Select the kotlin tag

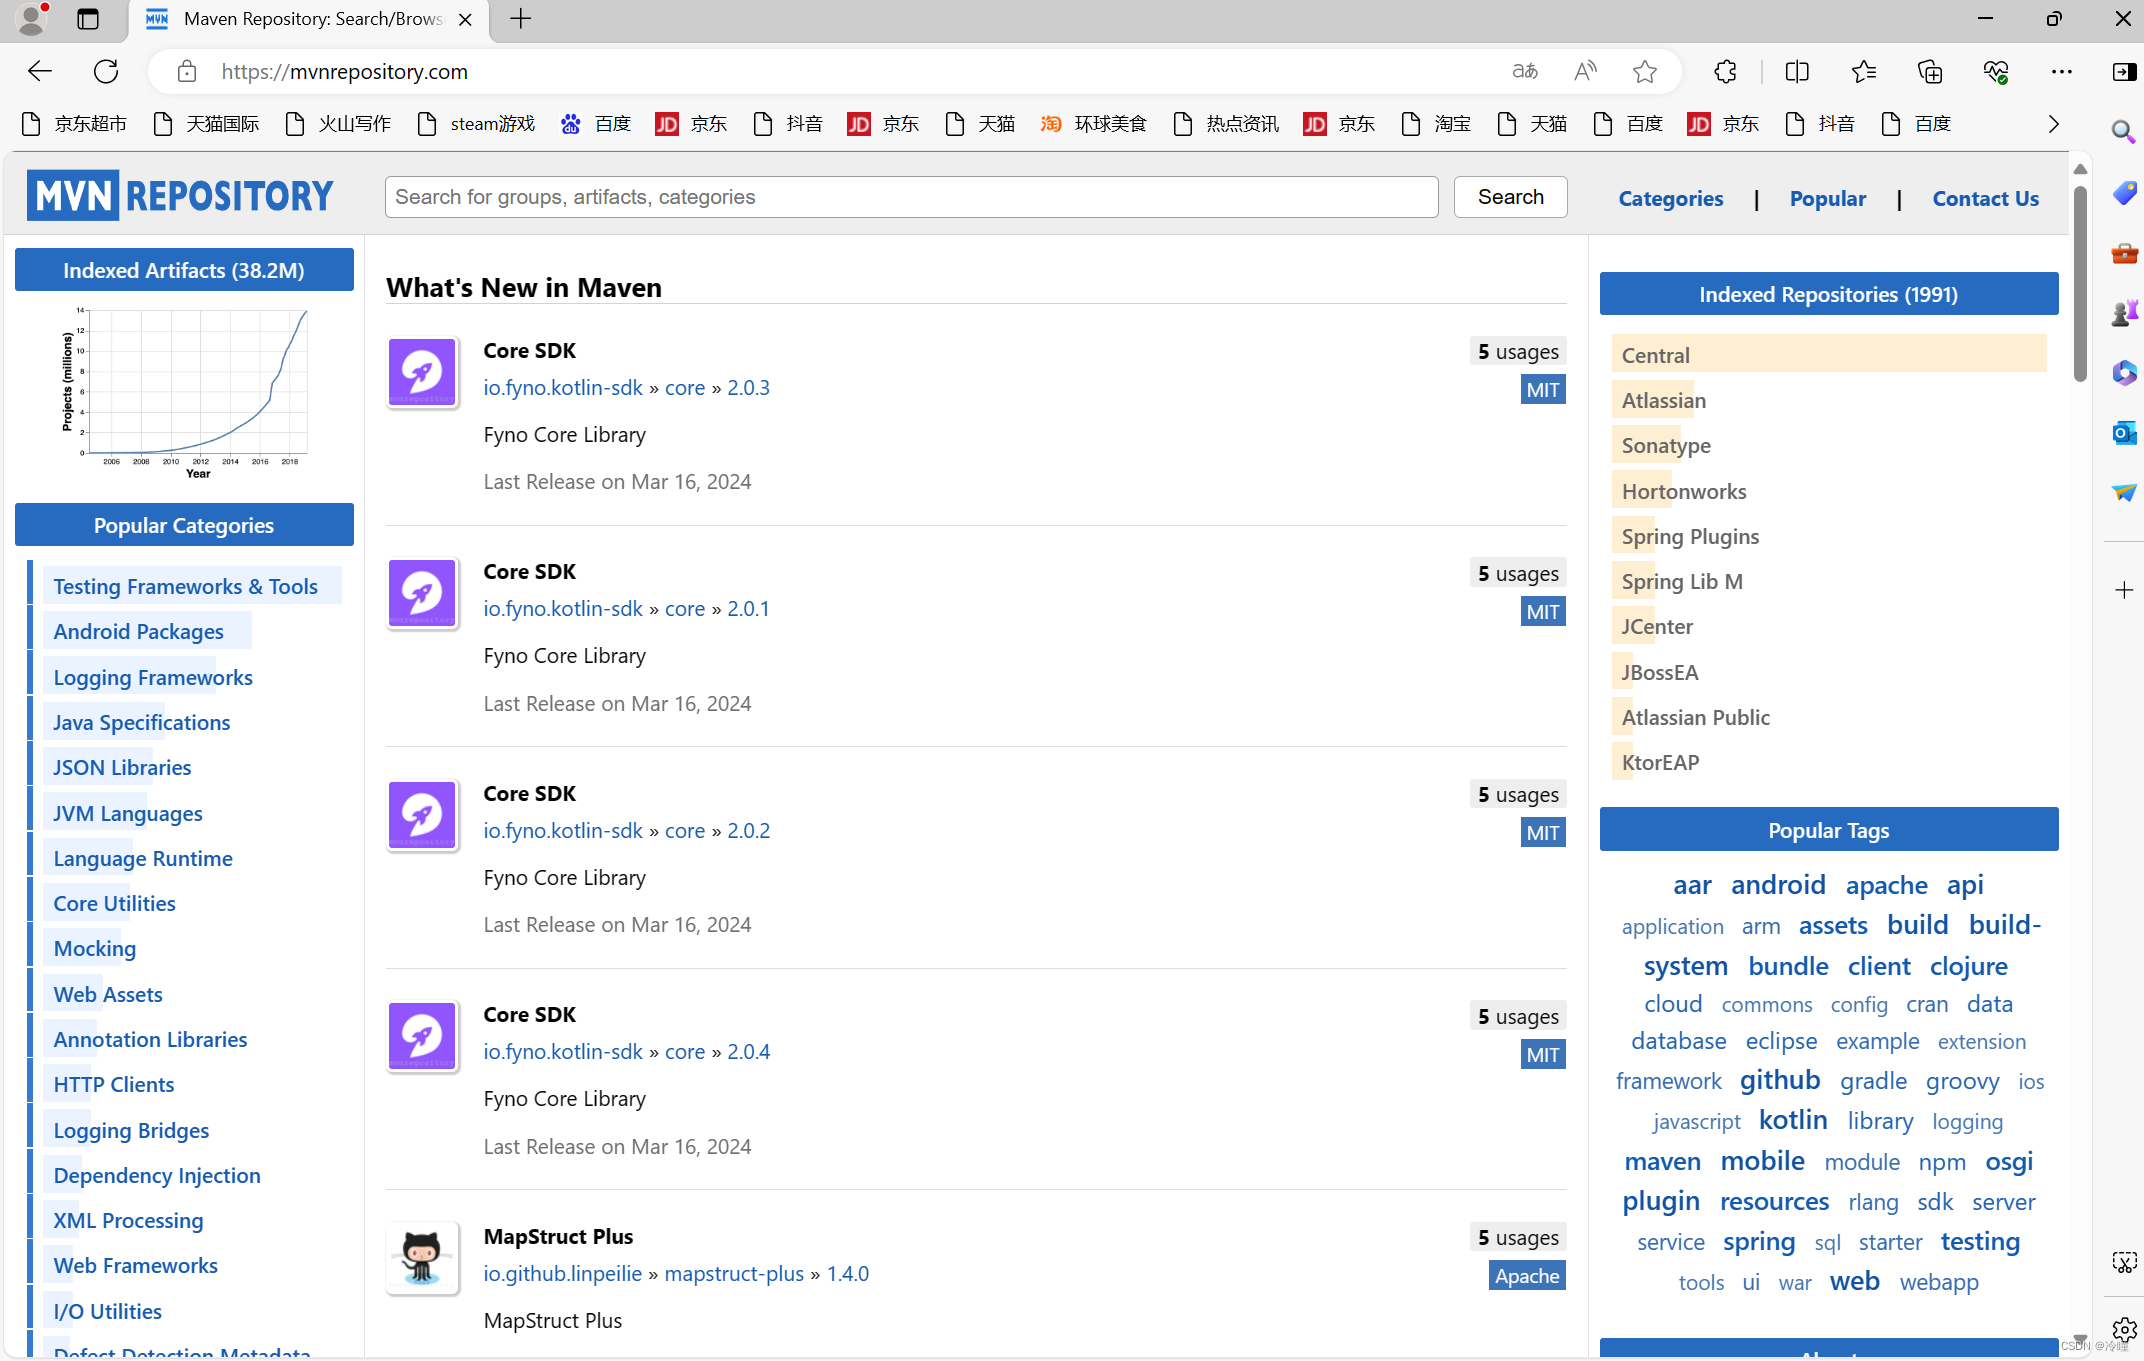1793,1119
